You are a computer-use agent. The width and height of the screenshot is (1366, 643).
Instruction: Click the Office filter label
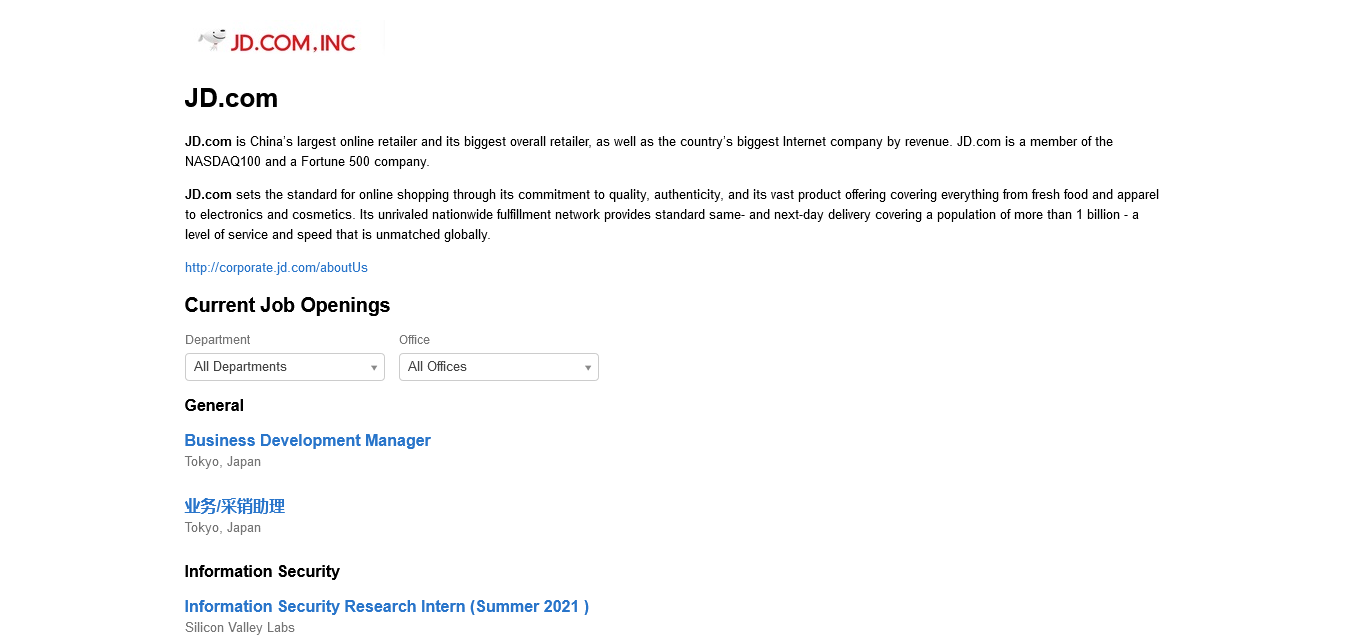click(x=414, y=340)
